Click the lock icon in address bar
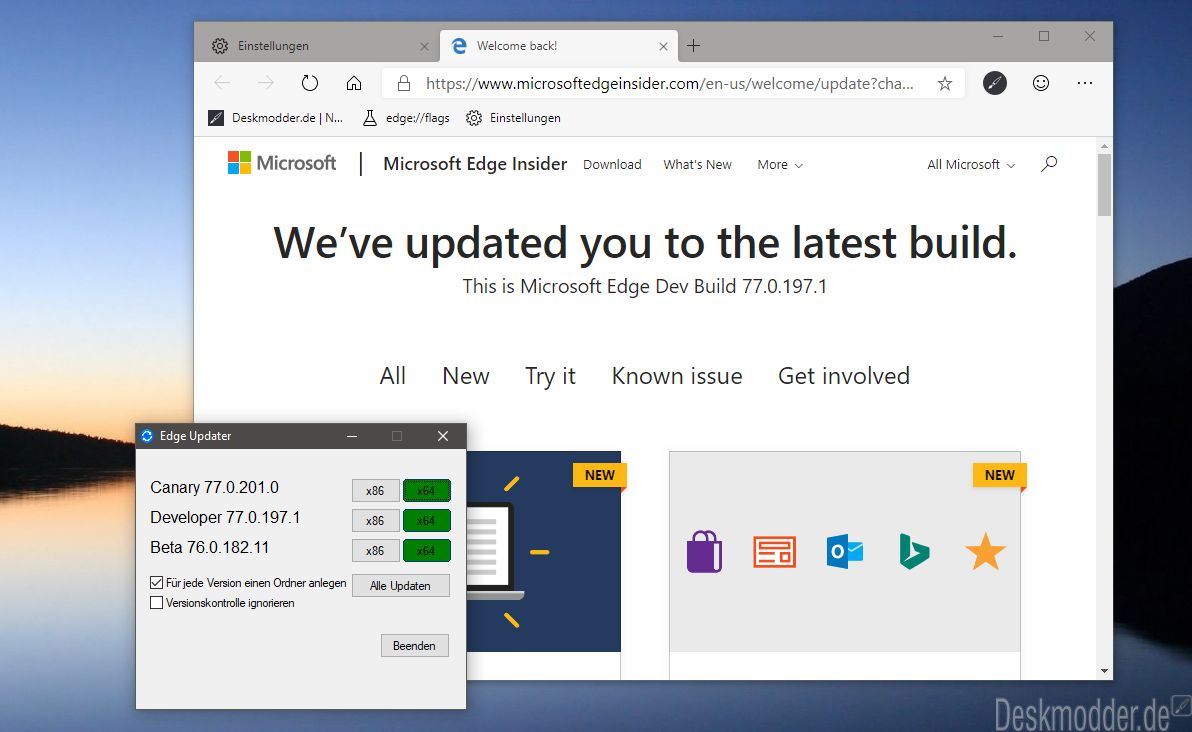Image resolution: width=1192 pixels, height=732 pixels. click(x=404, y=83)
